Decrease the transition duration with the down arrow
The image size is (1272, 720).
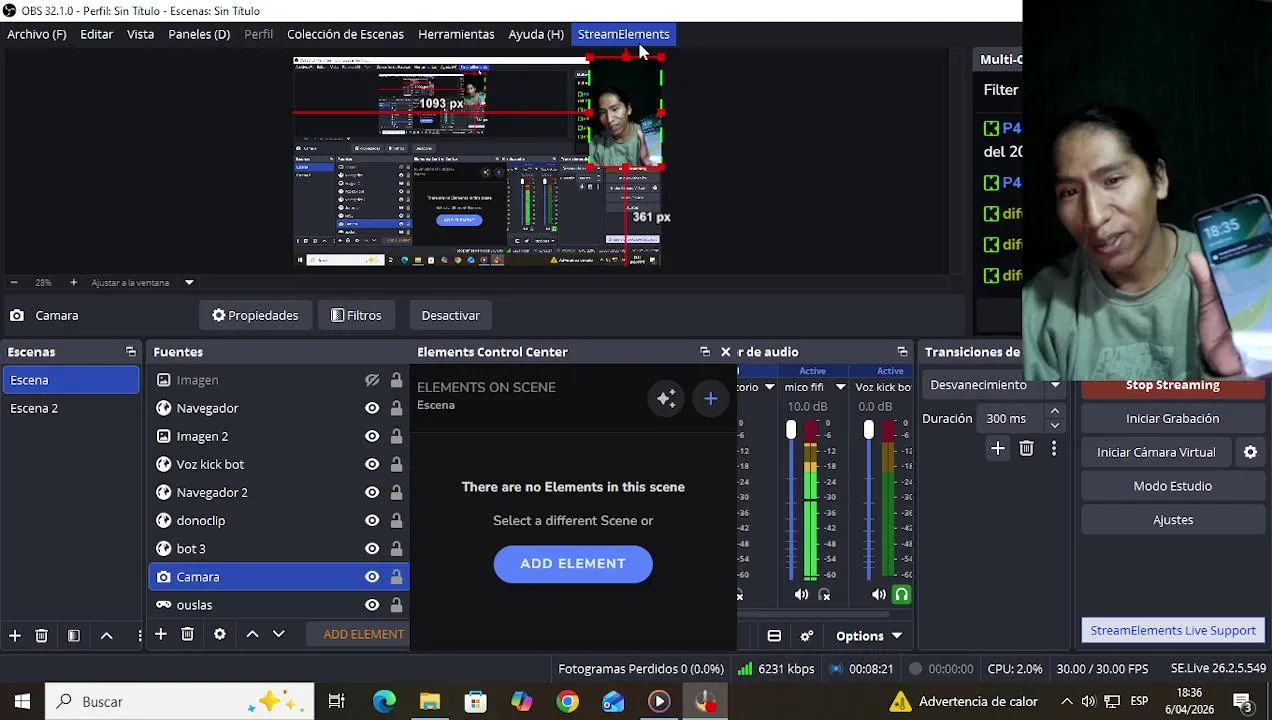(1054, 425)
